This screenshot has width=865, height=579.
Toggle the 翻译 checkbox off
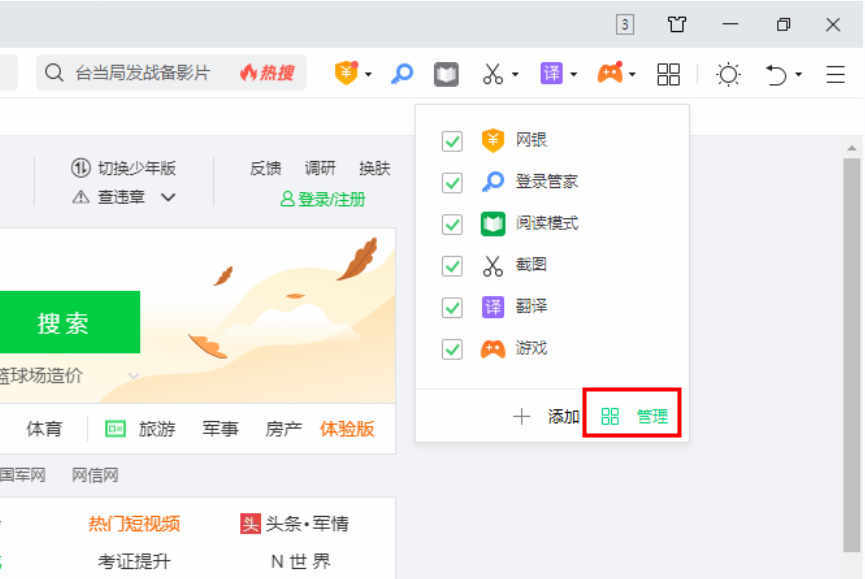click(452, 307)
